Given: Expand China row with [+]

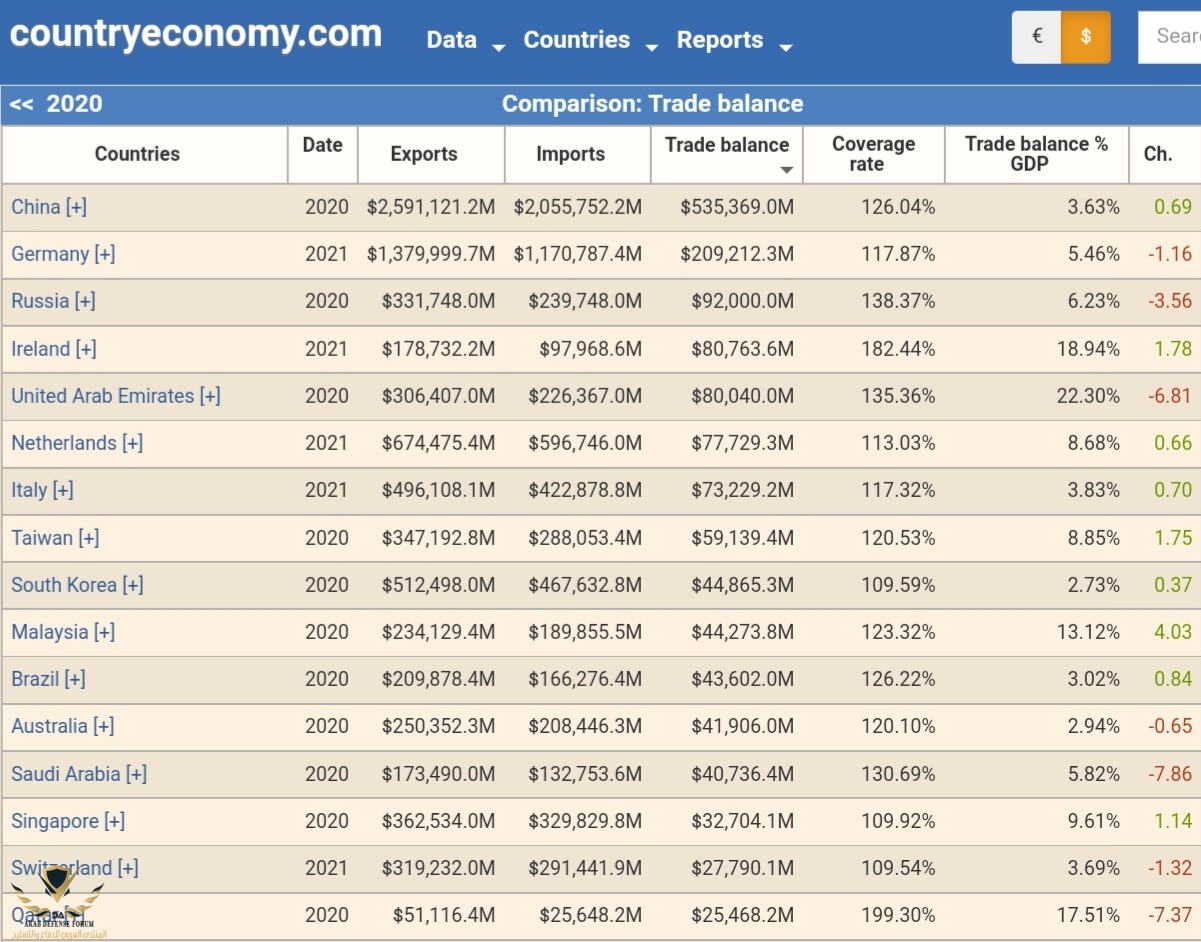Looking at the screenshot, I should [76, 207].
